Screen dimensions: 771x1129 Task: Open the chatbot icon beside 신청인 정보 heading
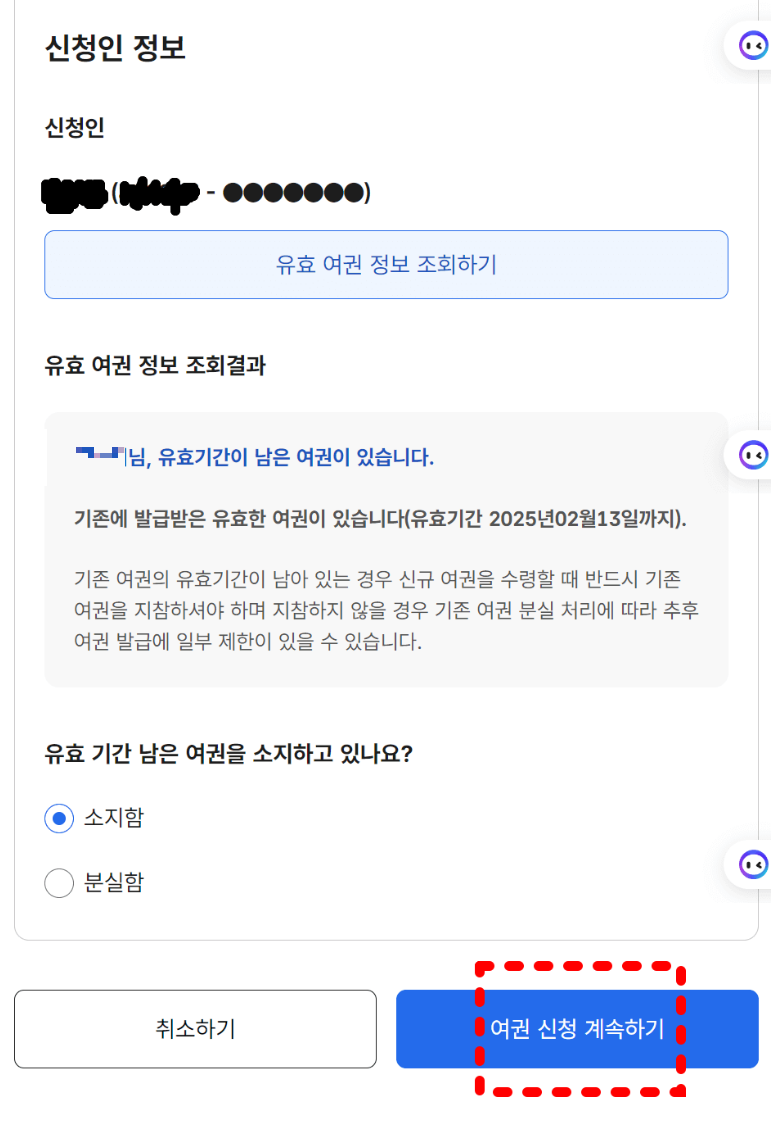tap(752, 46)
